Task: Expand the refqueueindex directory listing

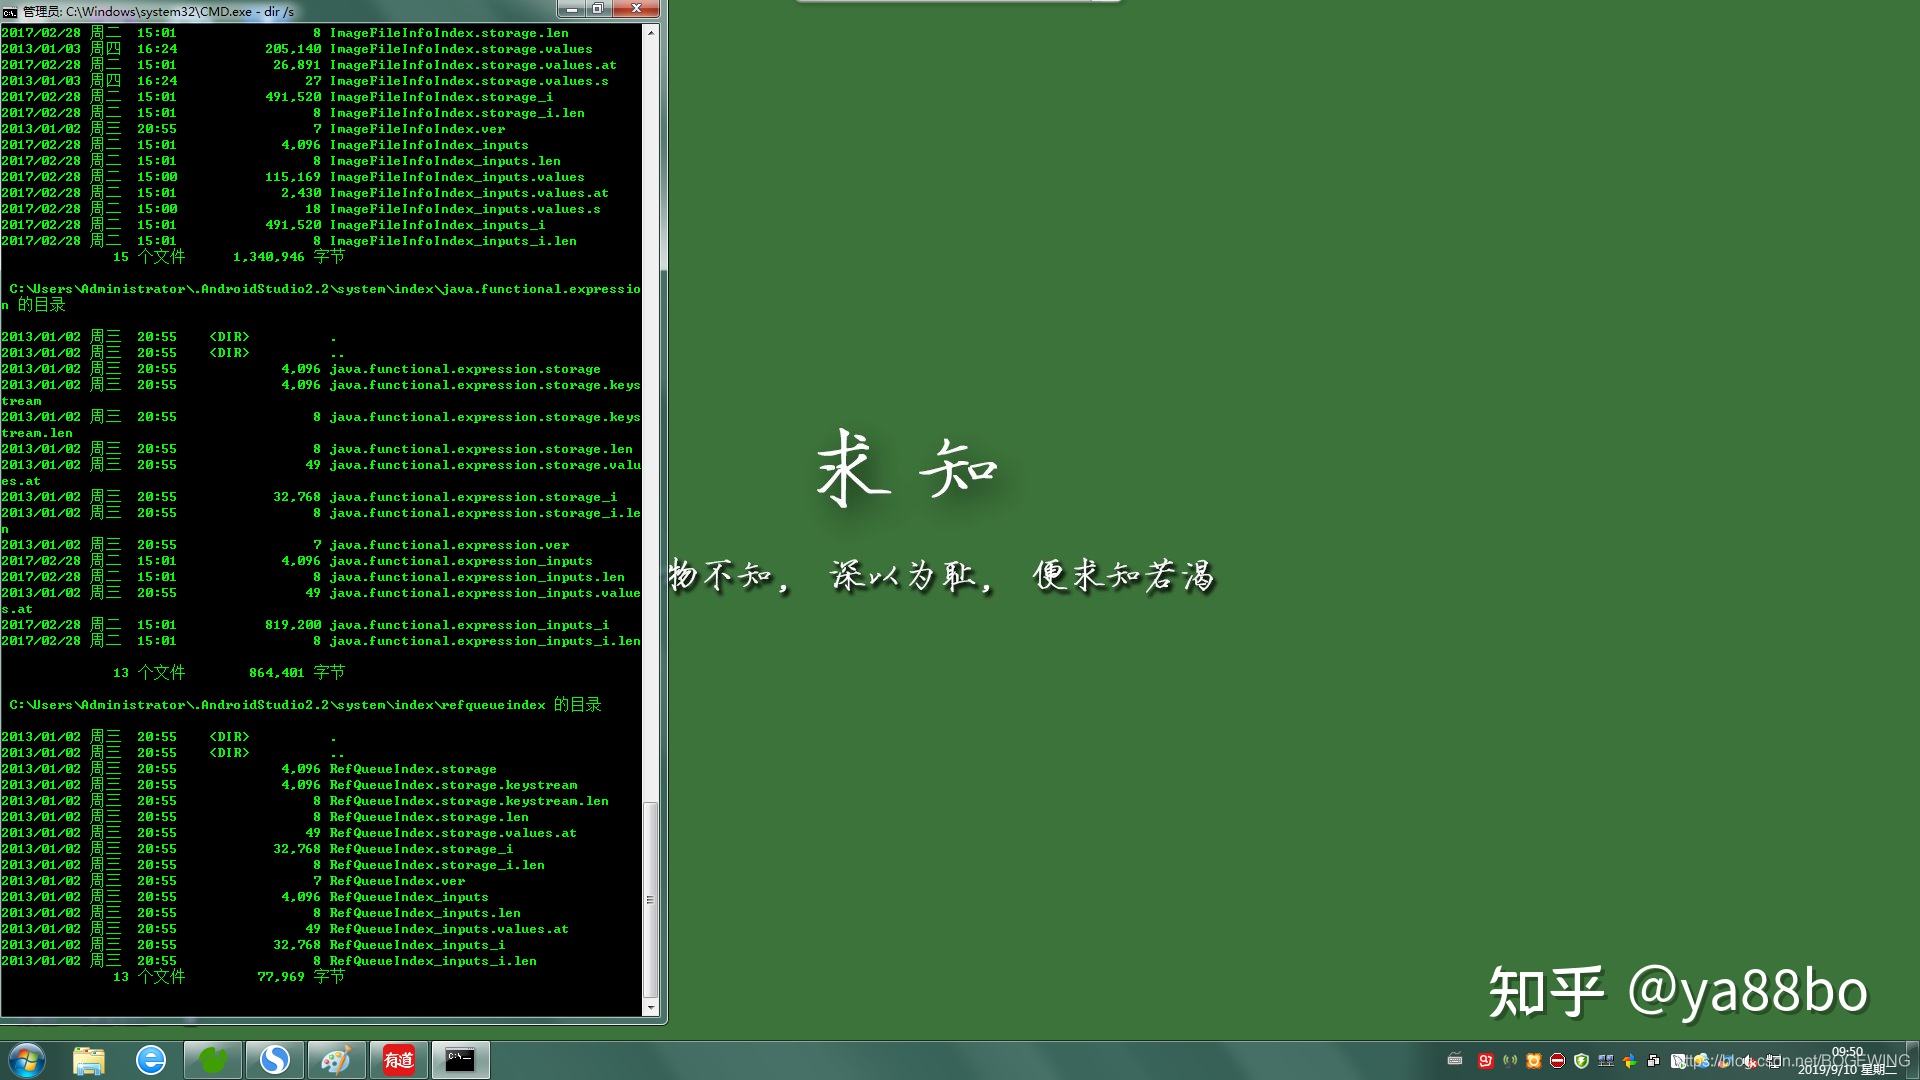Action: [303, 704]
